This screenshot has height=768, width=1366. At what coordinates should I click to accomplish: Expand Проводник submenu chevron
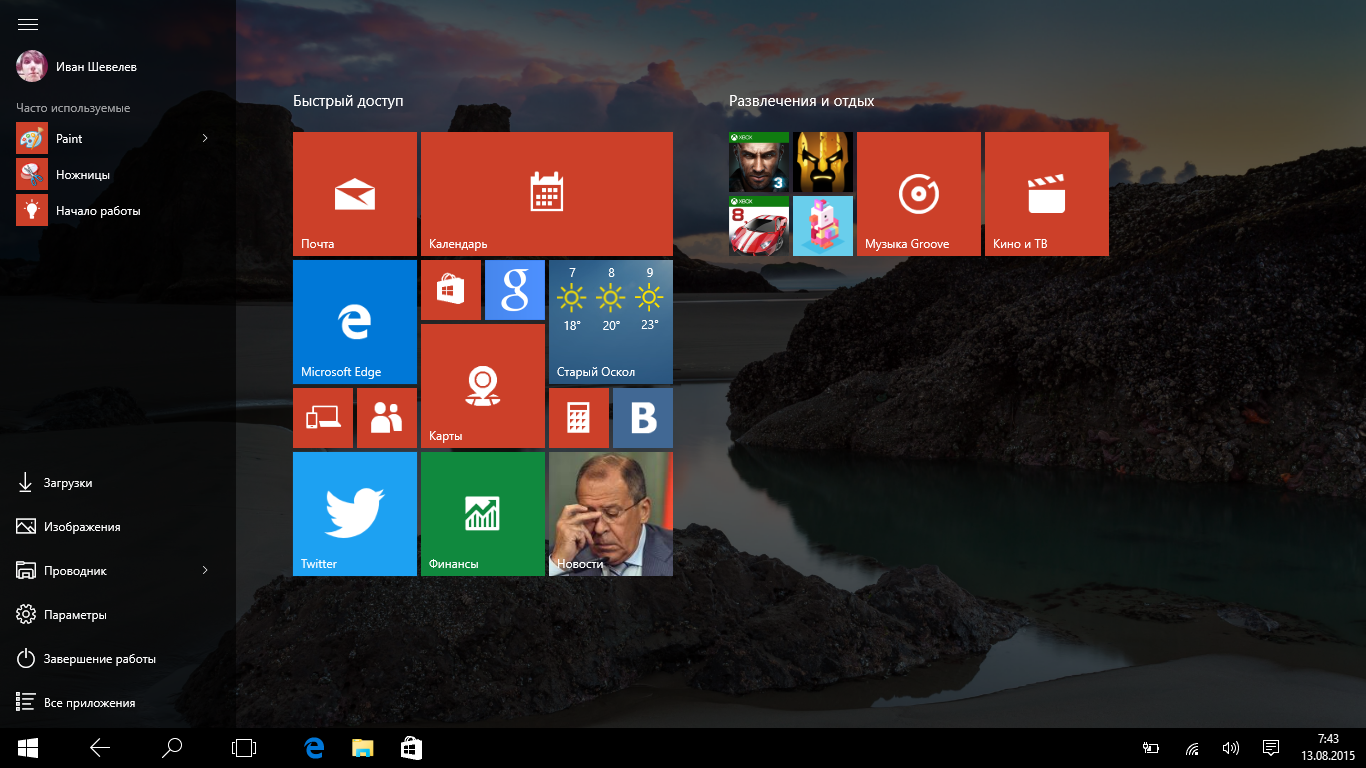click(x=205, y=570)
